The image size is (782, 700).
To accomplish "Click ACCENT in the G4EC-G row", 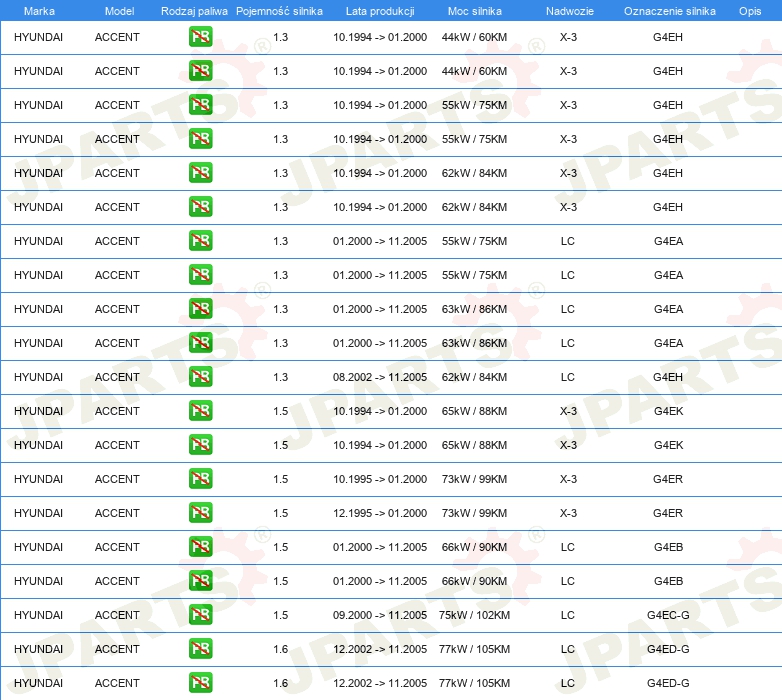I will click(x=117, y=615).
